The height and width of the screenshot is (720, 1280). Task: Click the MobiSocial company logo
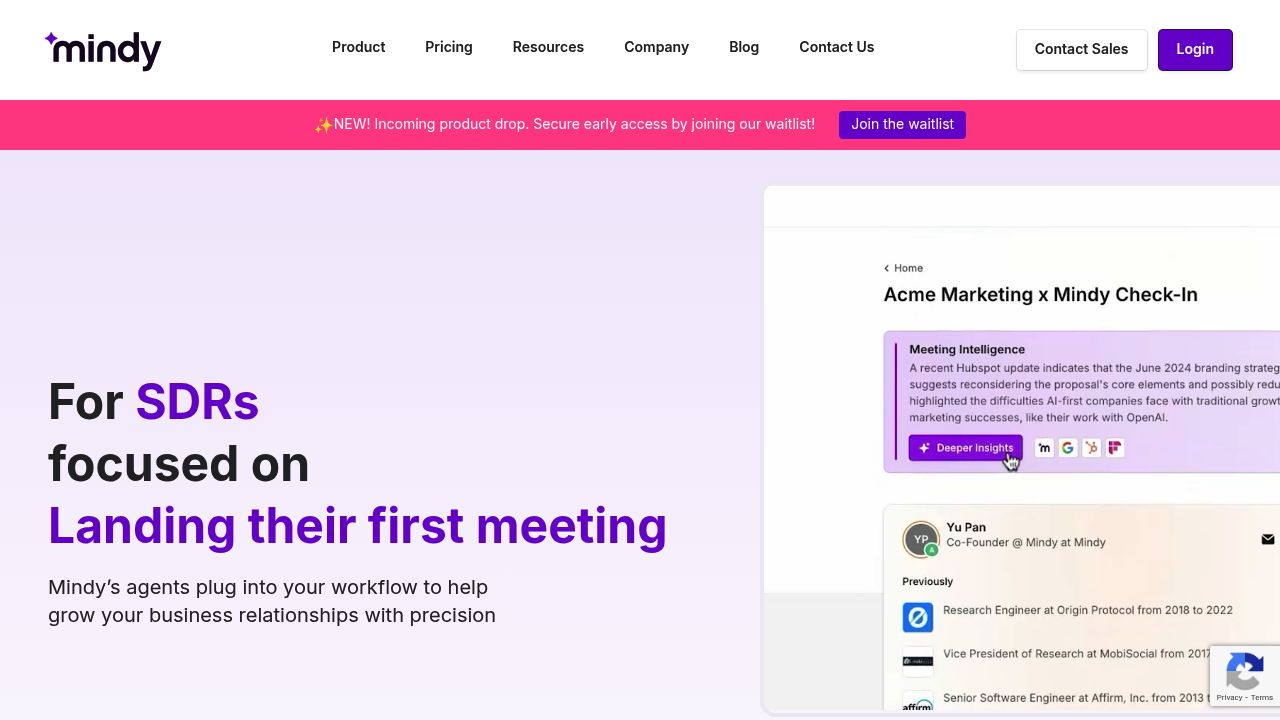[918, 661]
